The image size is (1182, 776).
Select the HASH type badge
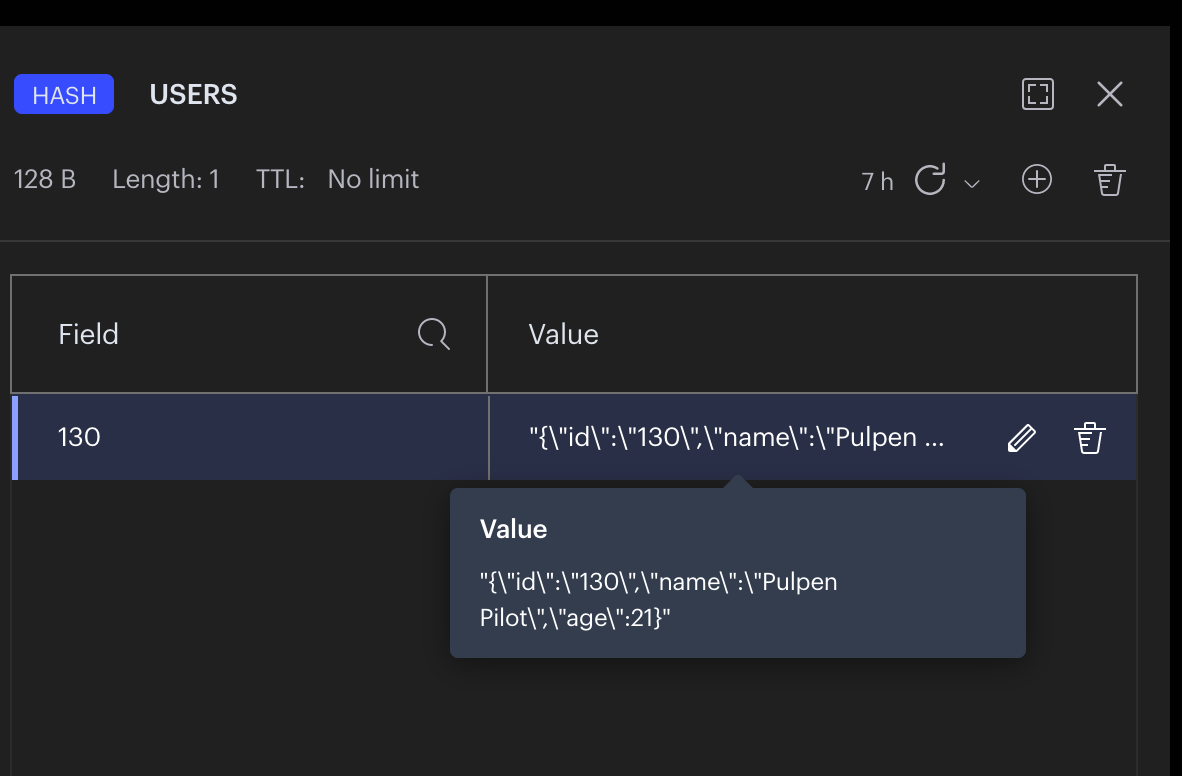point(63,93)
